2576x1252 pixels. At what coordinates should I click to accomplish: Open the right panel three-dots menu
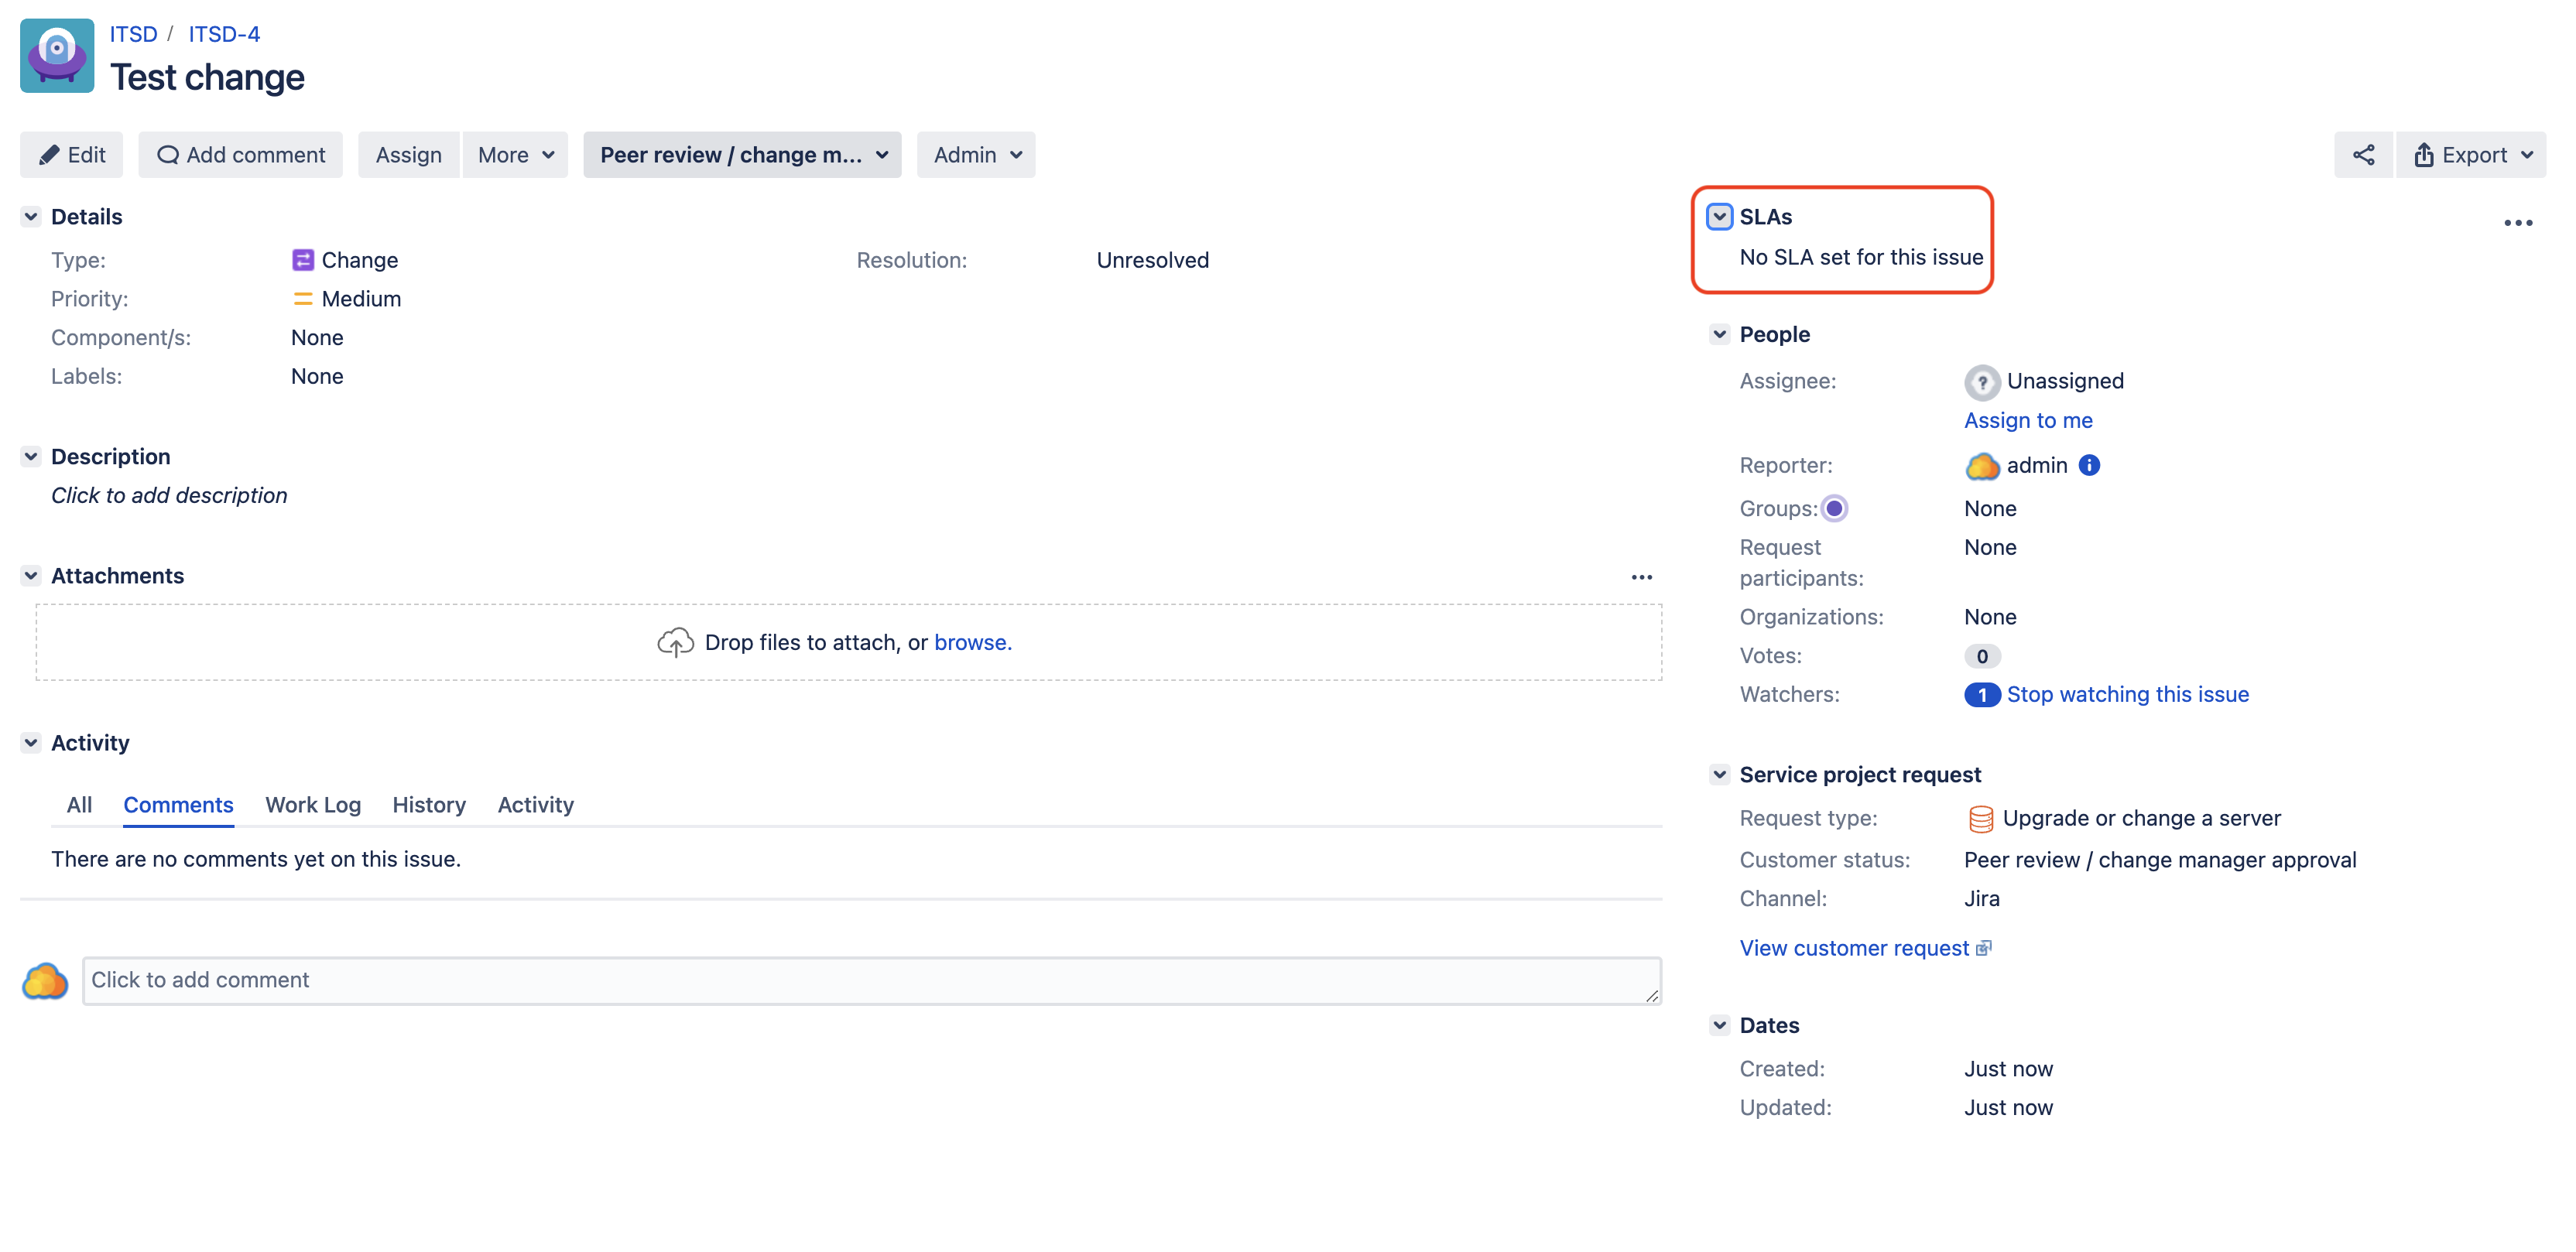tap(2517, 223)
